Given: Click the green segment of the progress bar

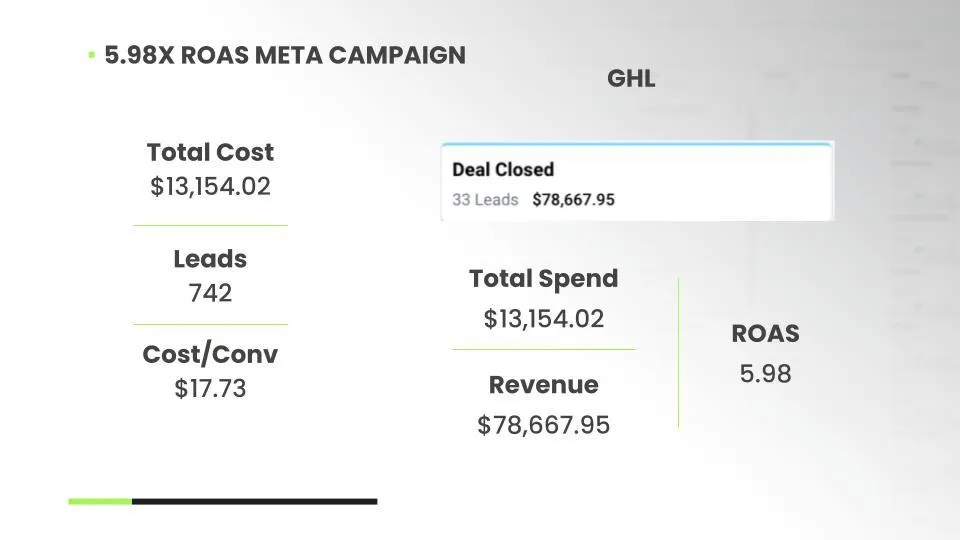Looking at the screenshot, I should click(100, 501).
